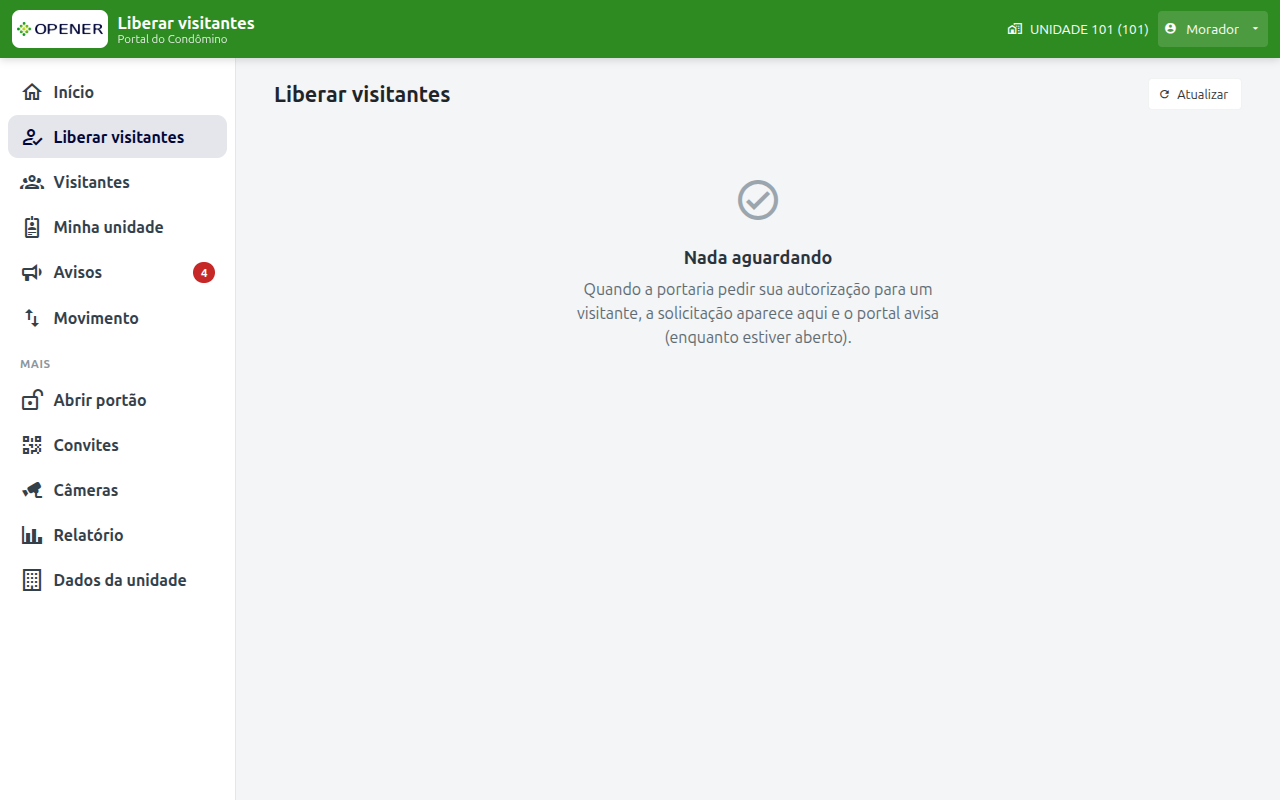Click the refresh arrow icon on Atualizar
The image size is (1280, 800).
1164,94
